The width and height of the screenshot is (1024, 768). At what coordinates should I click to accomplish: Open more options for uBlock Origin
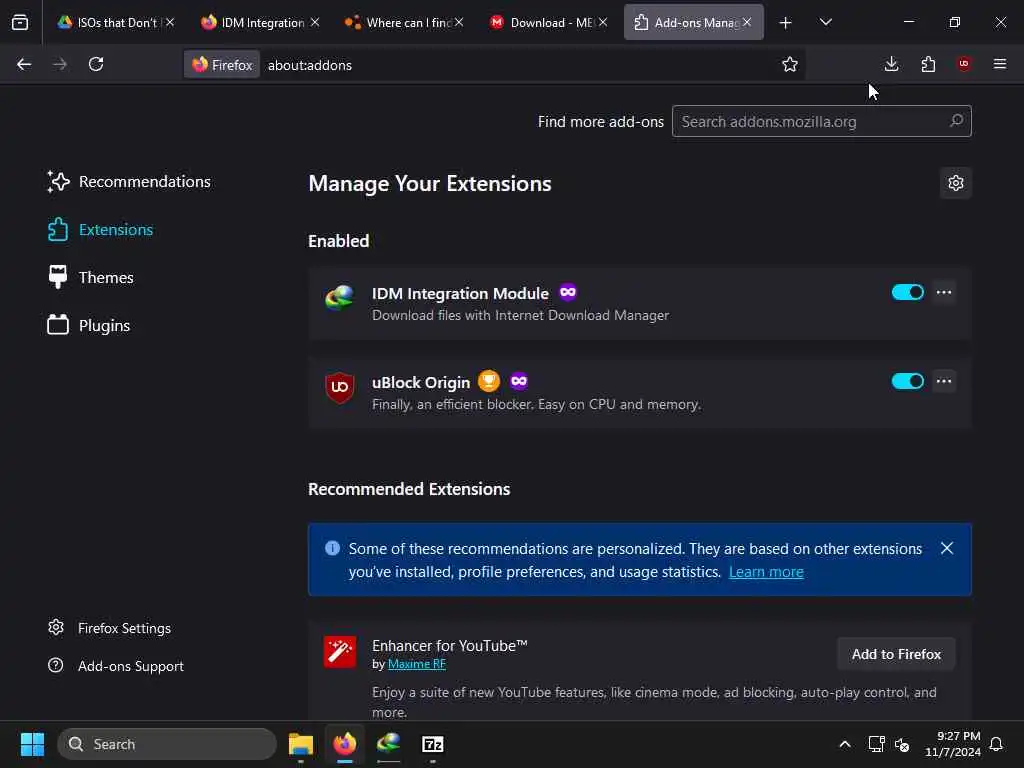pos(944,381)
